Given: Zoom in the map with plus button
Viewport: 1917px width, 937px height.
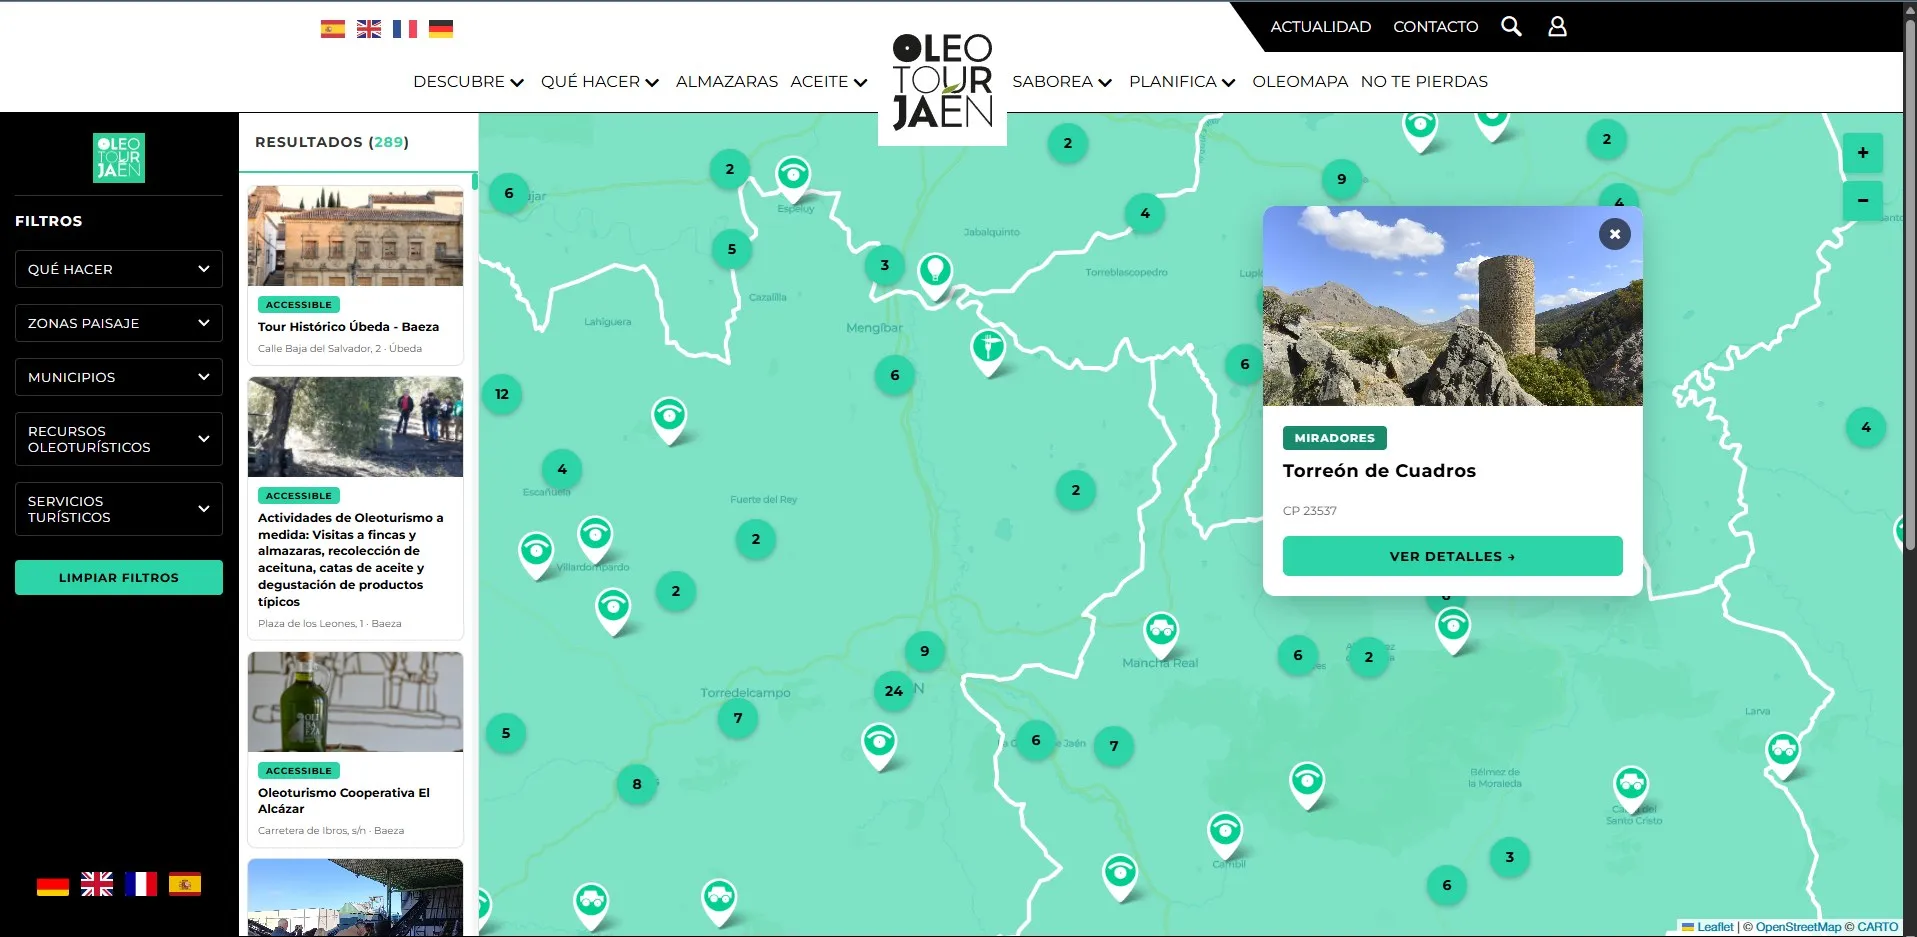Looking at the screenshot, I should (1862, 153).
